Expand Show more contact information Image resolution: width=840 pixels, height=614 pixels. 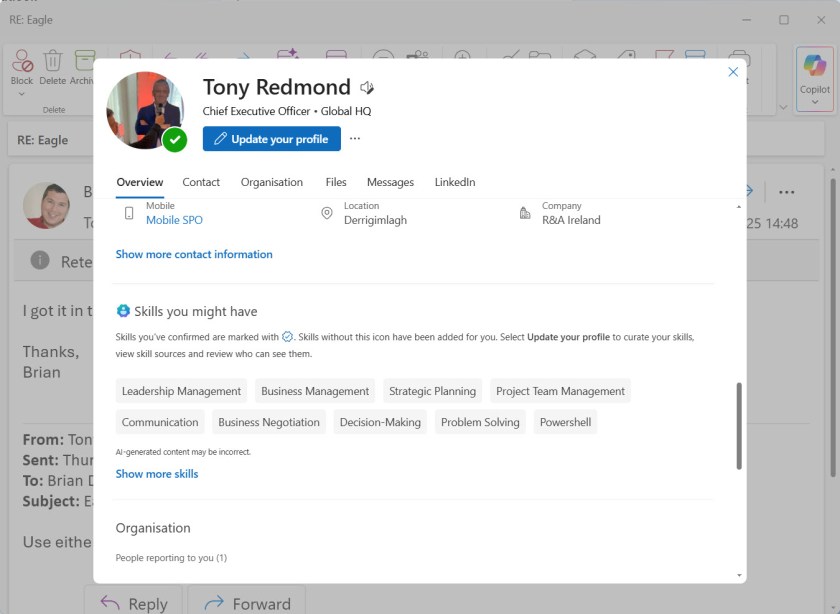click(194, 254)
